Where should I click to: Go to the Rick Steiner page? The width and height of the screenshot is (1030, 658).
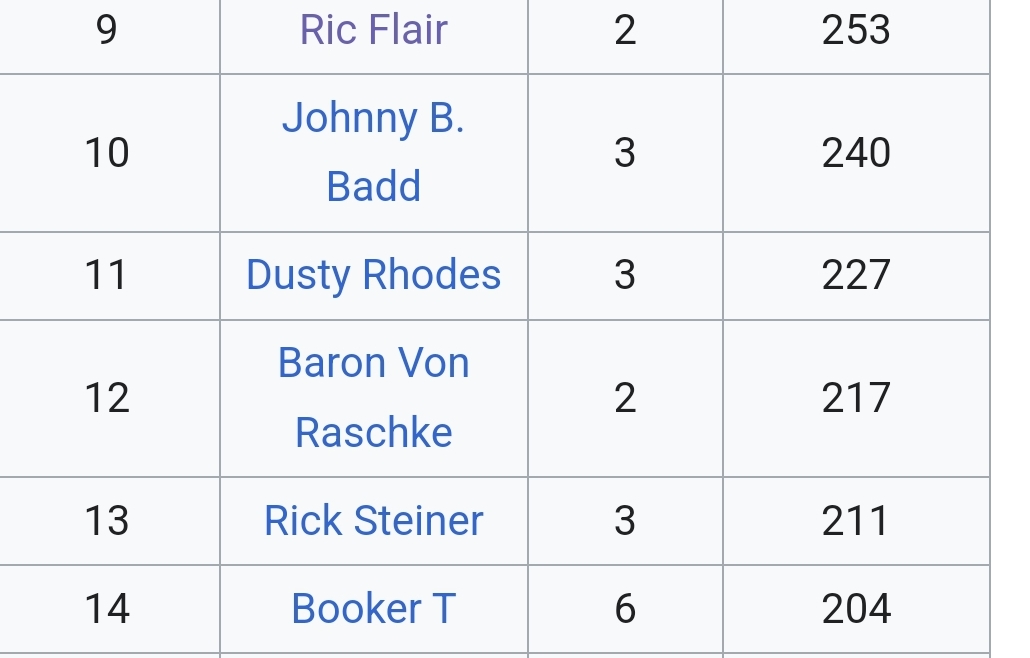point(373,521)
